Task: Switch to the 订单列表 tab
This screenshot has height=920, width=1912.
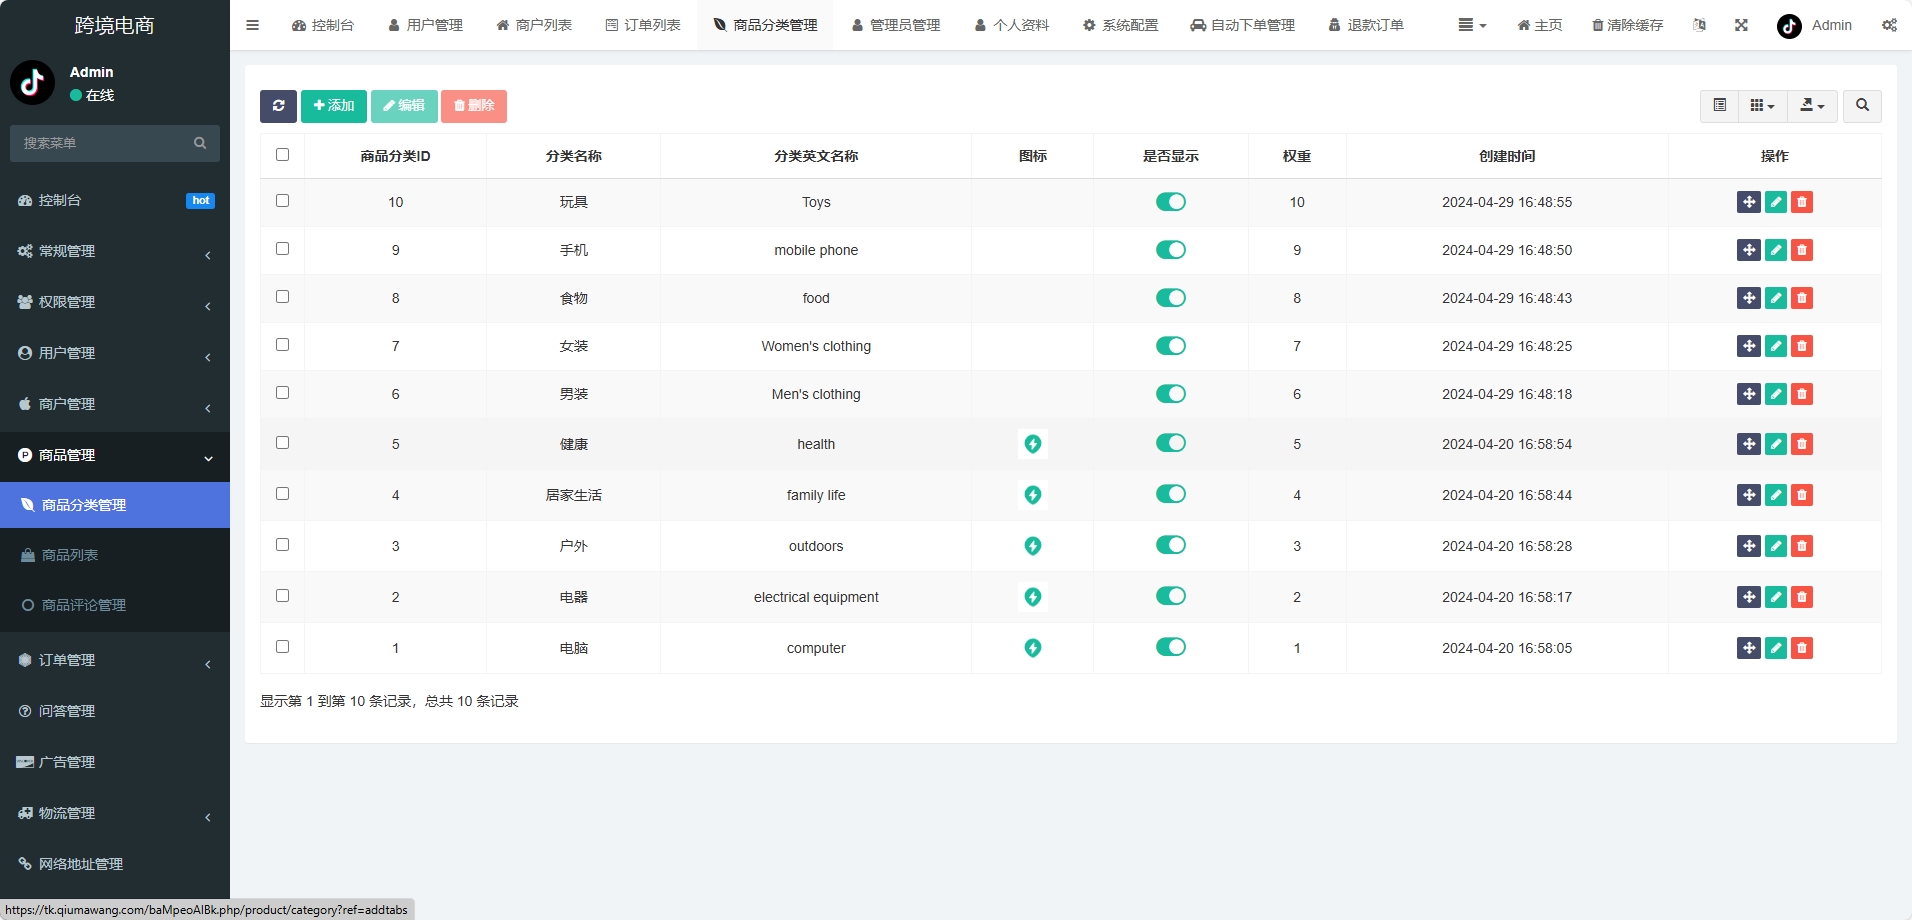Action: (x=643, y=25)
